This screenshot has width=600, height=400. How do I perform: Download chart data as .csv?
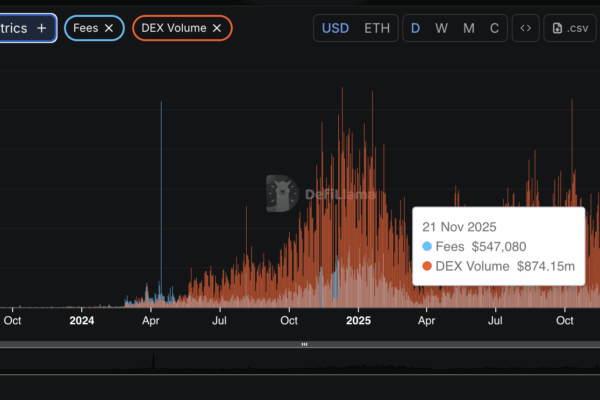[x=569, y=28]
